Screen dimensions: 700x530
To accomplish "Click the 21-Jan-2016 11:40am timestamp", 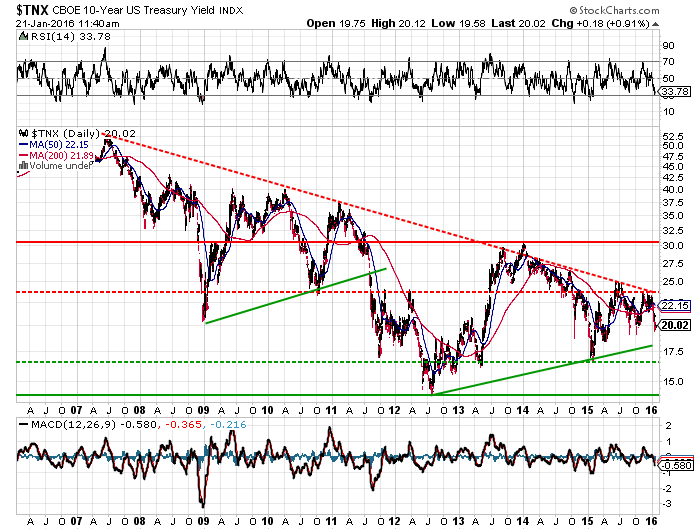I will click(61, 23).
